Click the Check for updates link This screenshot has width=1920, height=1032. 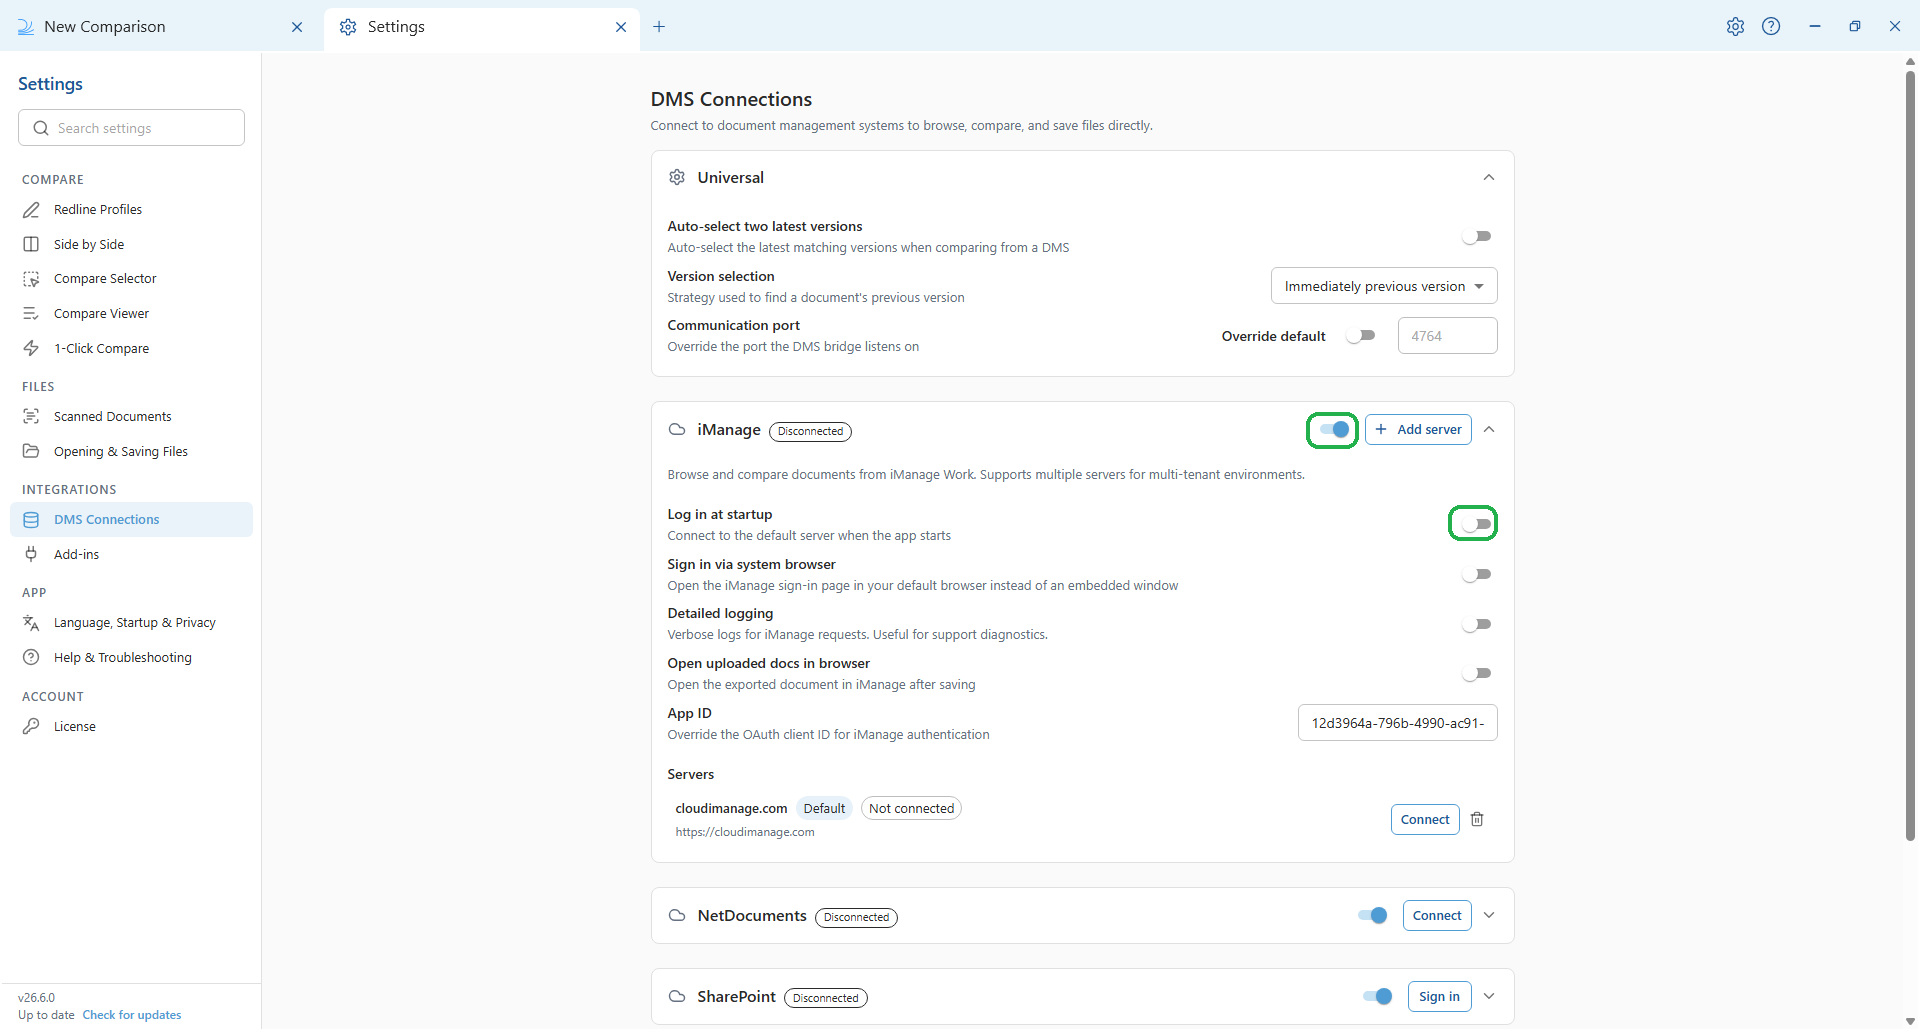(x=132, y=1016)
